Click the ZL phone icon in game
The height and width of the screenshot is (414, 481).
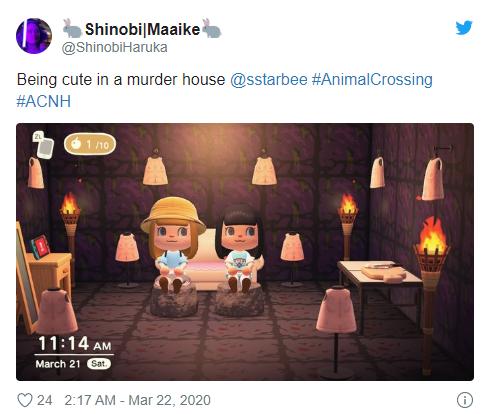43,144
